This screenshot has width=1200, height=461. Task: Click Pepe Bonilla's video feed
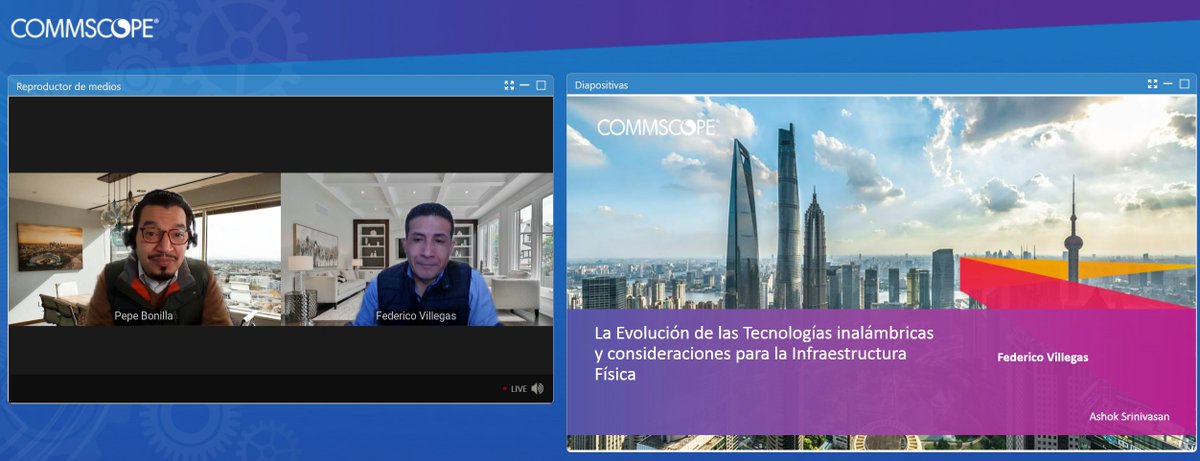click(145, 250)
